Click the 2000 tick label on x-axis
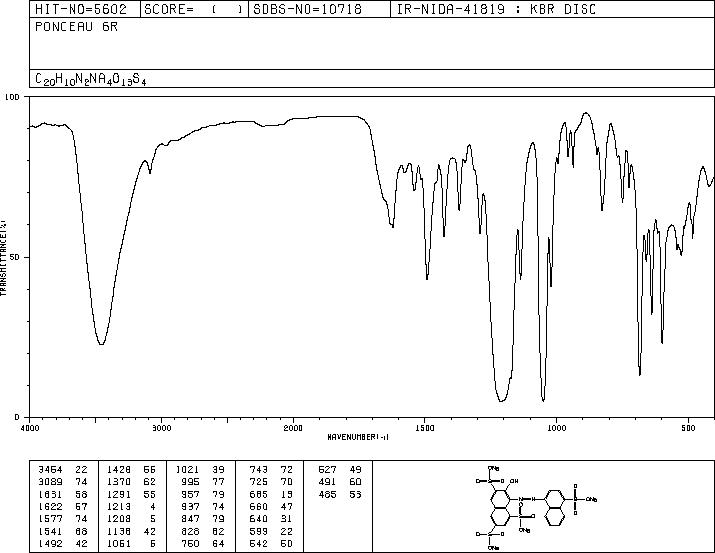 coord(293,428)
